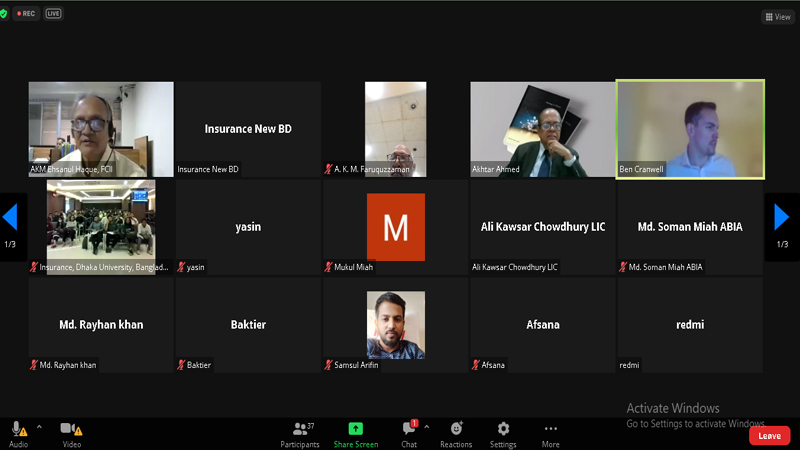
Task: Select Md. Soman Miah ABIA tile
Action: (x=690, y=227)
